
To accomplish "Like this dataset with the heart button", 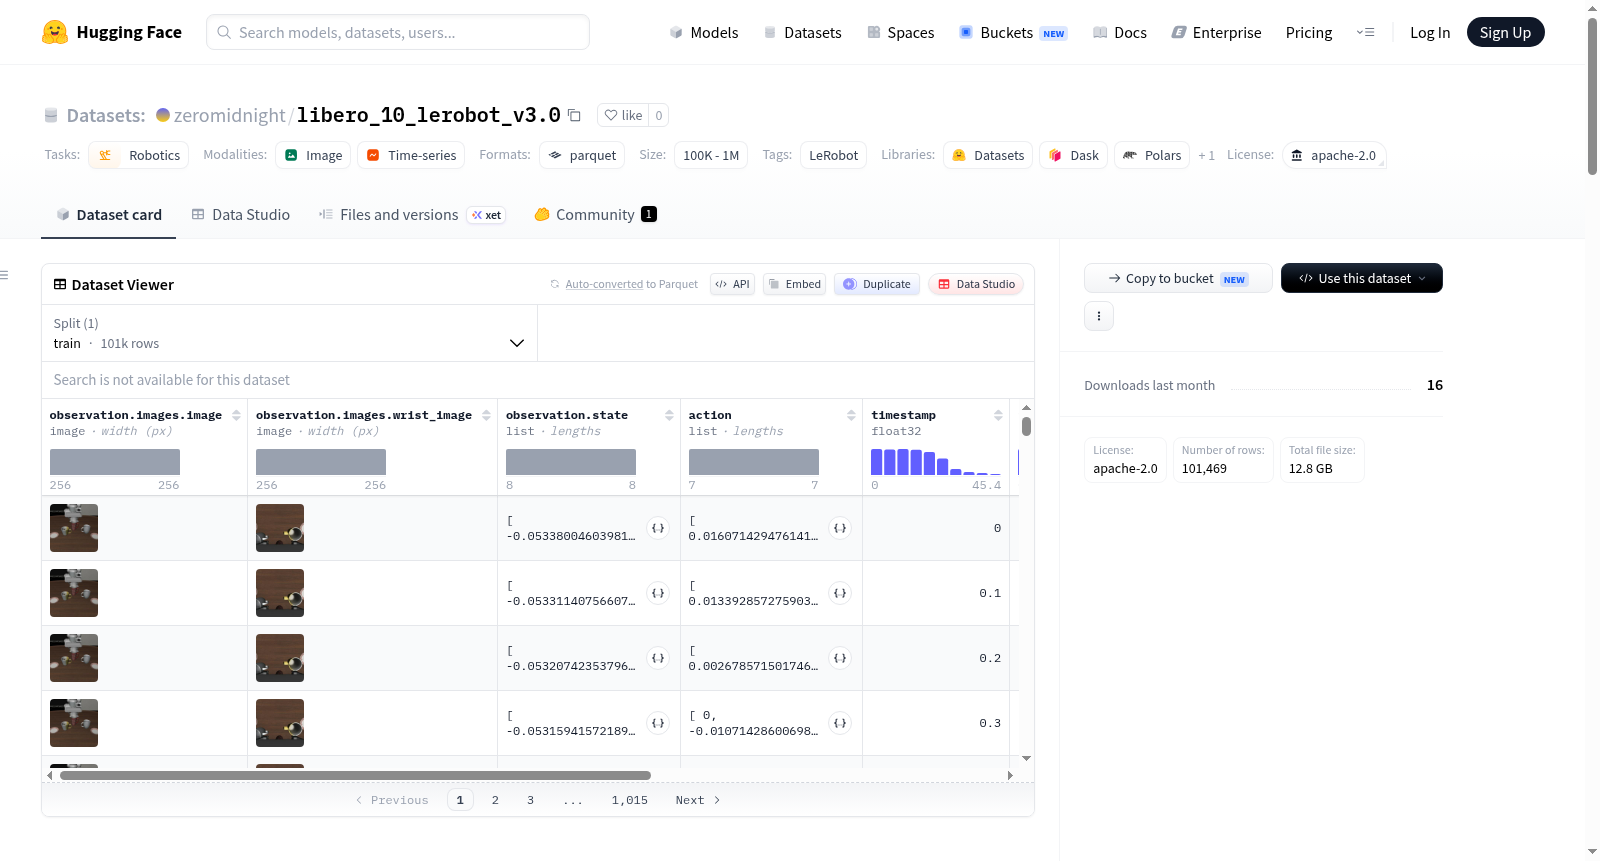I will 623,115.
